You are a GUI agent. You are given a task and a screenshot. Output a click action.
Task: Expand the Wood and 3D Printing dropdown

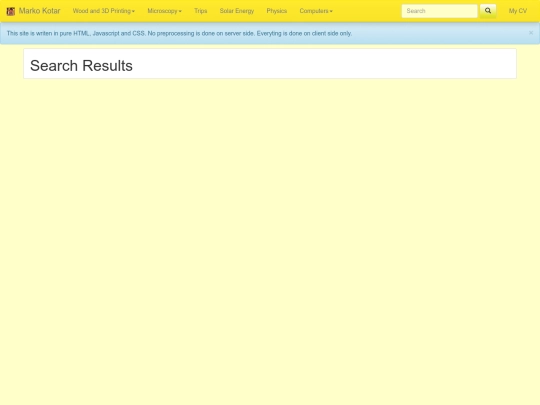pyautogui.click(x=104, y=11)
